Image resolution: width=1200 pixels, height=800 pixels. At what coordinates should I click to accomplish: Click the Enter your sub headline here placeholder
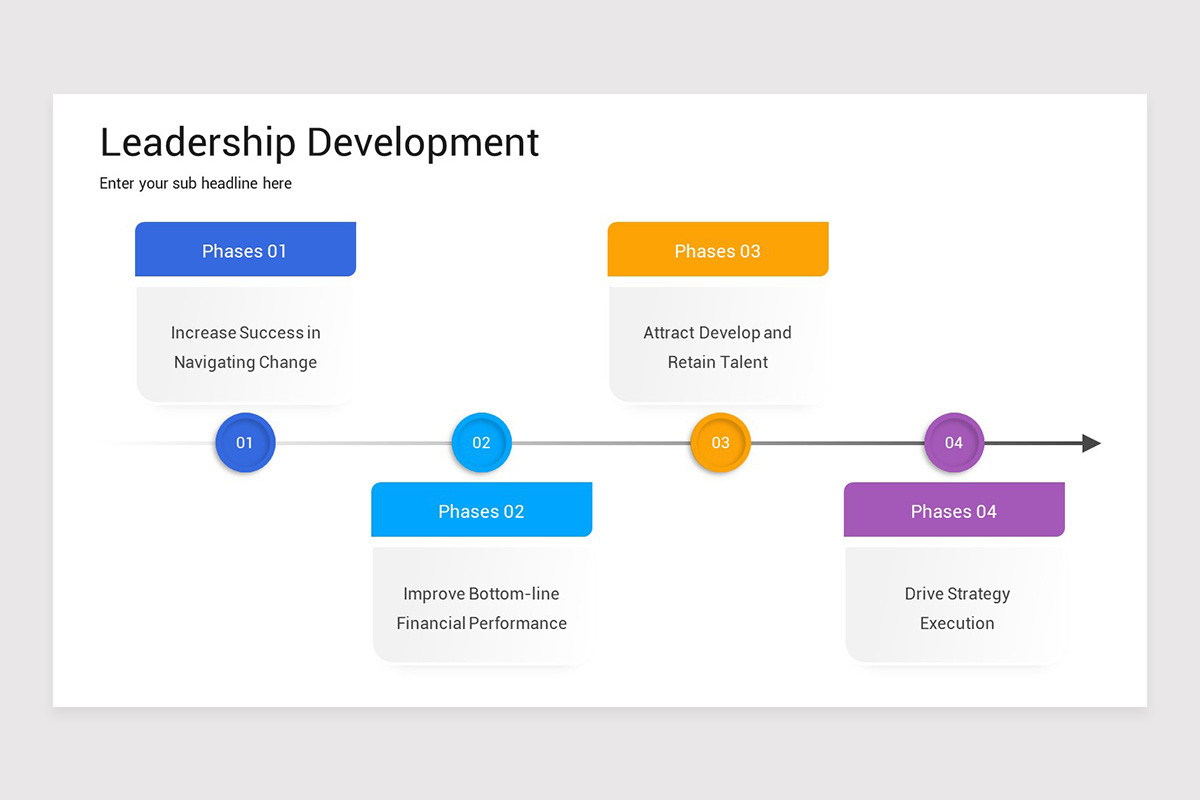[195, 183]
